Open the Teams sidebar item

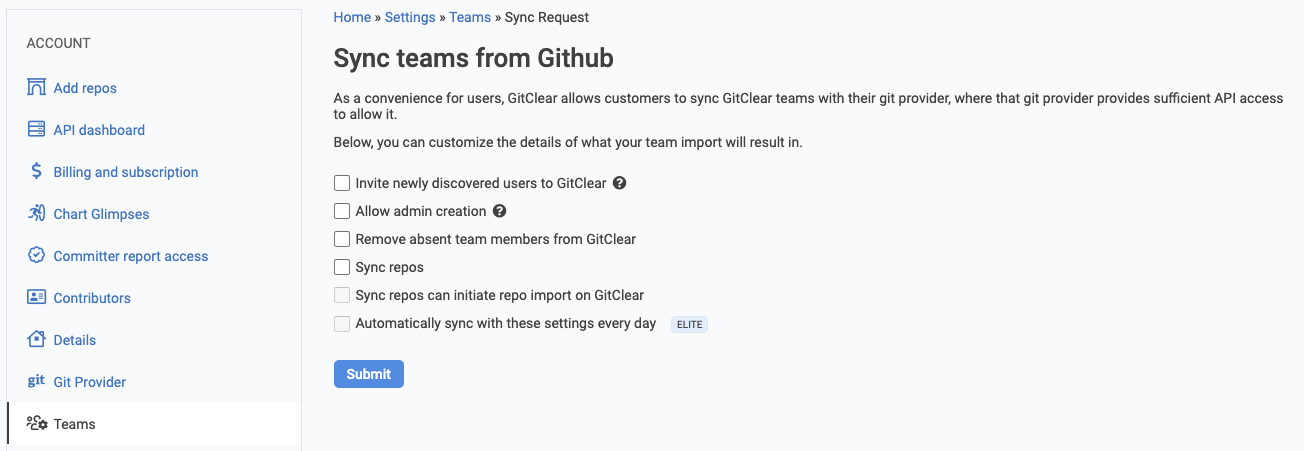[x=74, y=424]
